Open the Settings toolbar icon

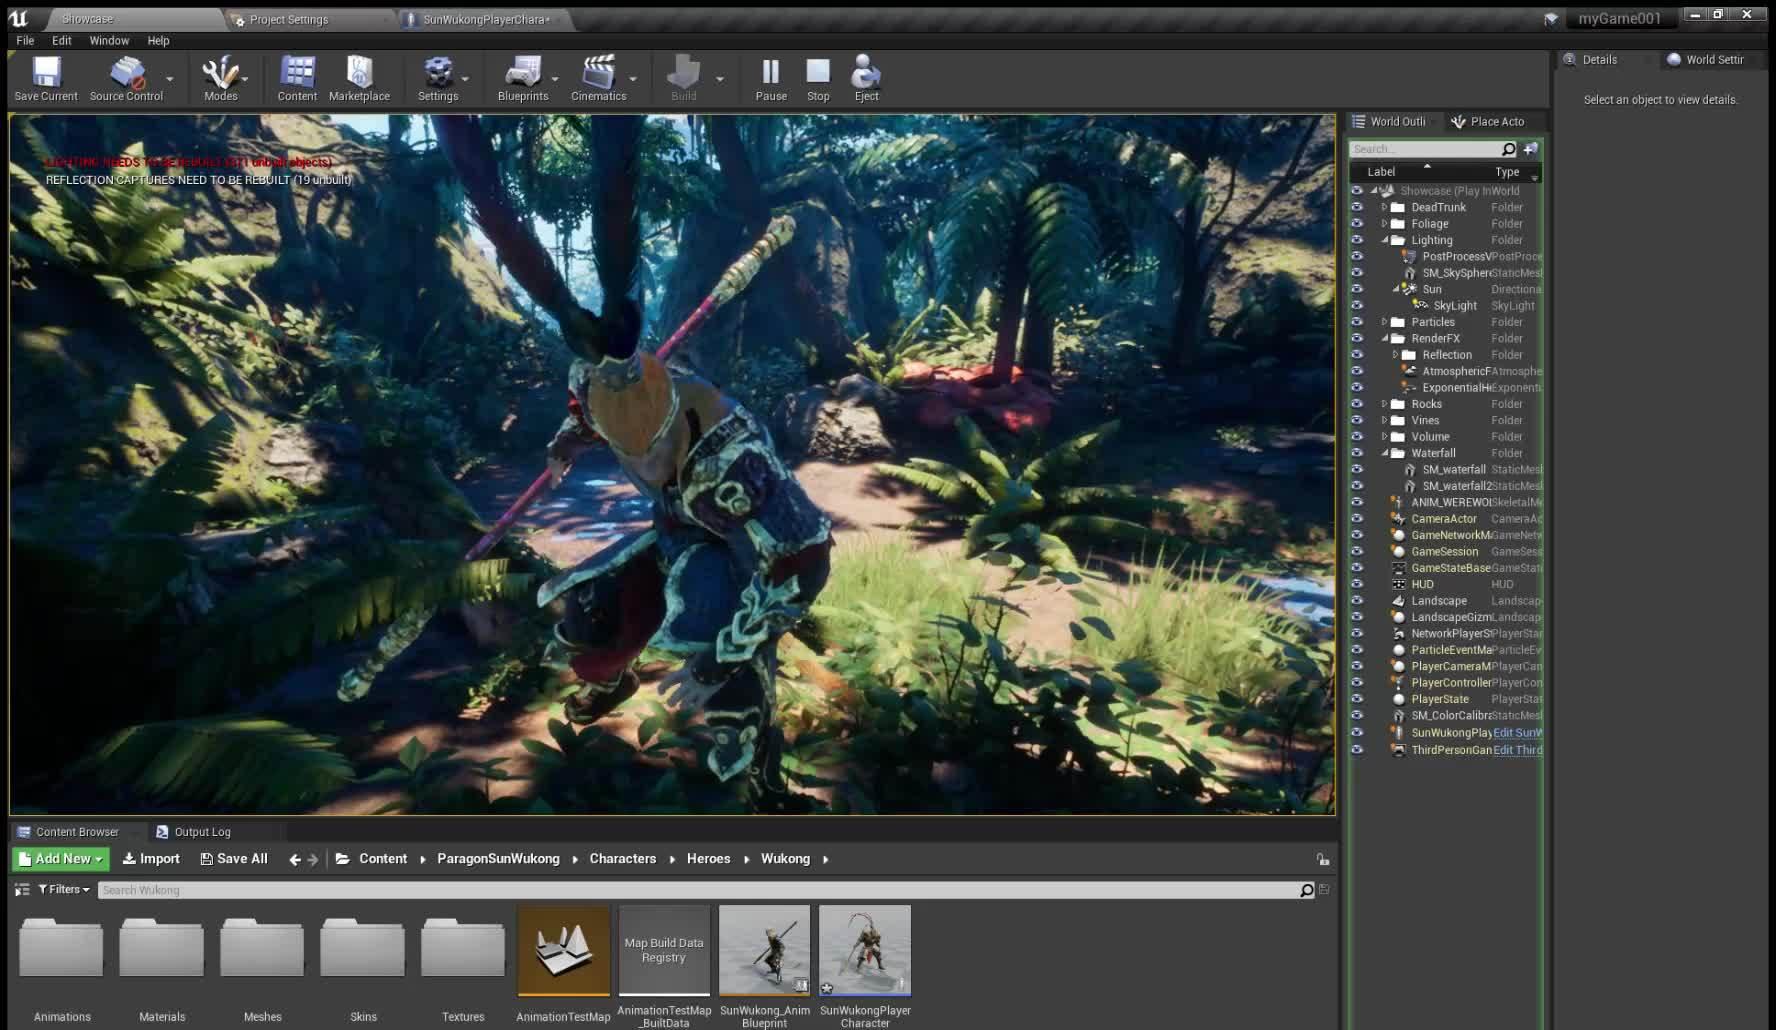(x=438, y=78)
